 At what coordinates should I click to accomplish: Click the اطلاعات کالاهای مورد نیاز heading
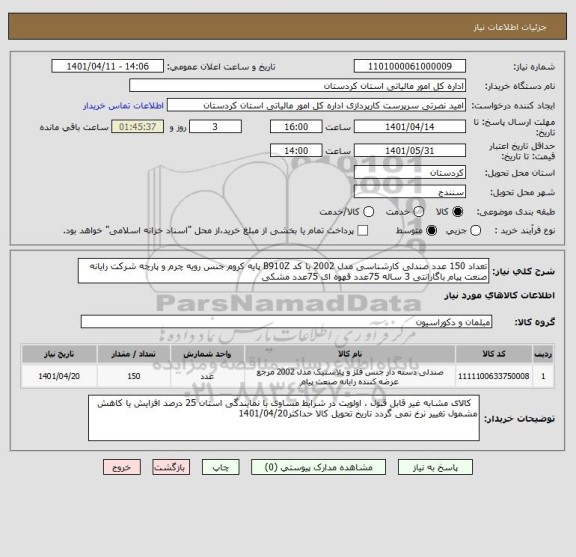[500, 295]
